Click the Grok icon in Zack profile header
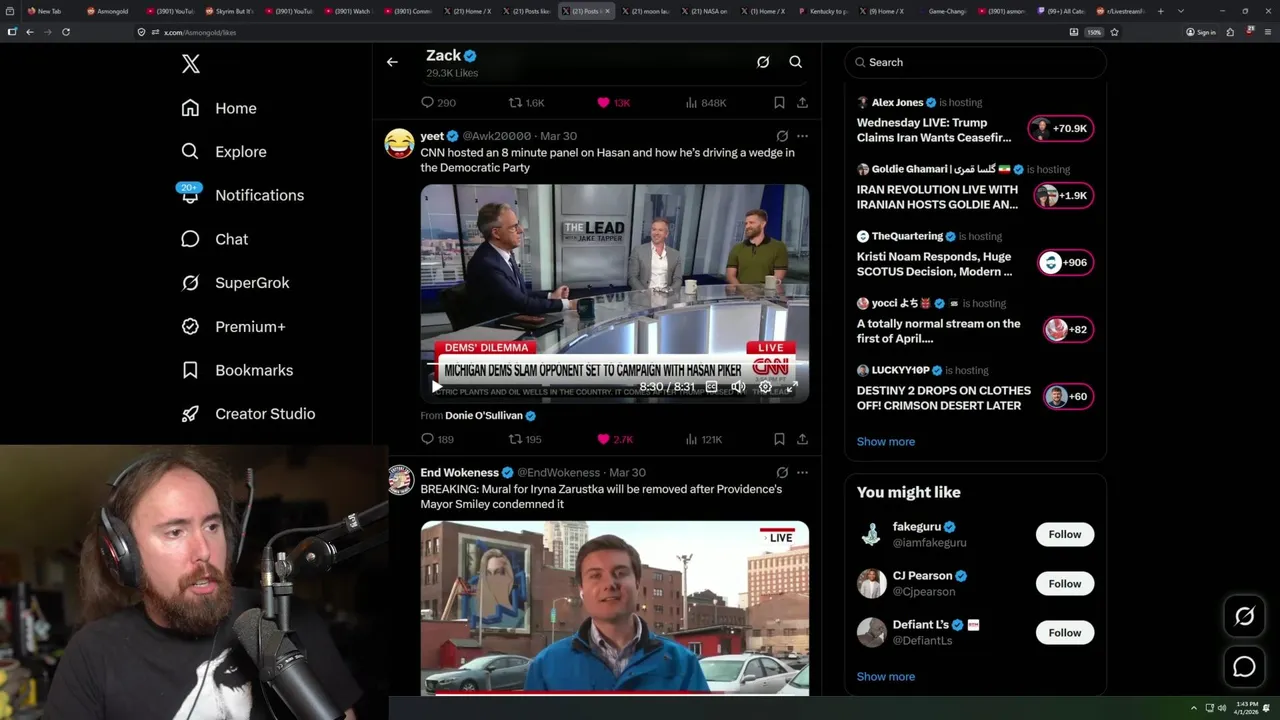 coord(763,62)
